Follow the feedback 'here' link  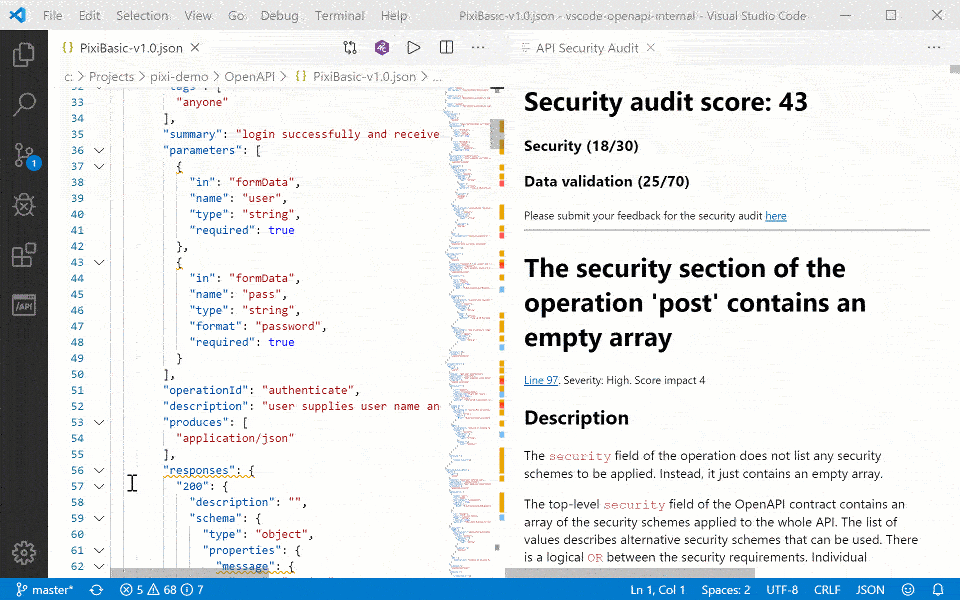[x=776, y=216]
